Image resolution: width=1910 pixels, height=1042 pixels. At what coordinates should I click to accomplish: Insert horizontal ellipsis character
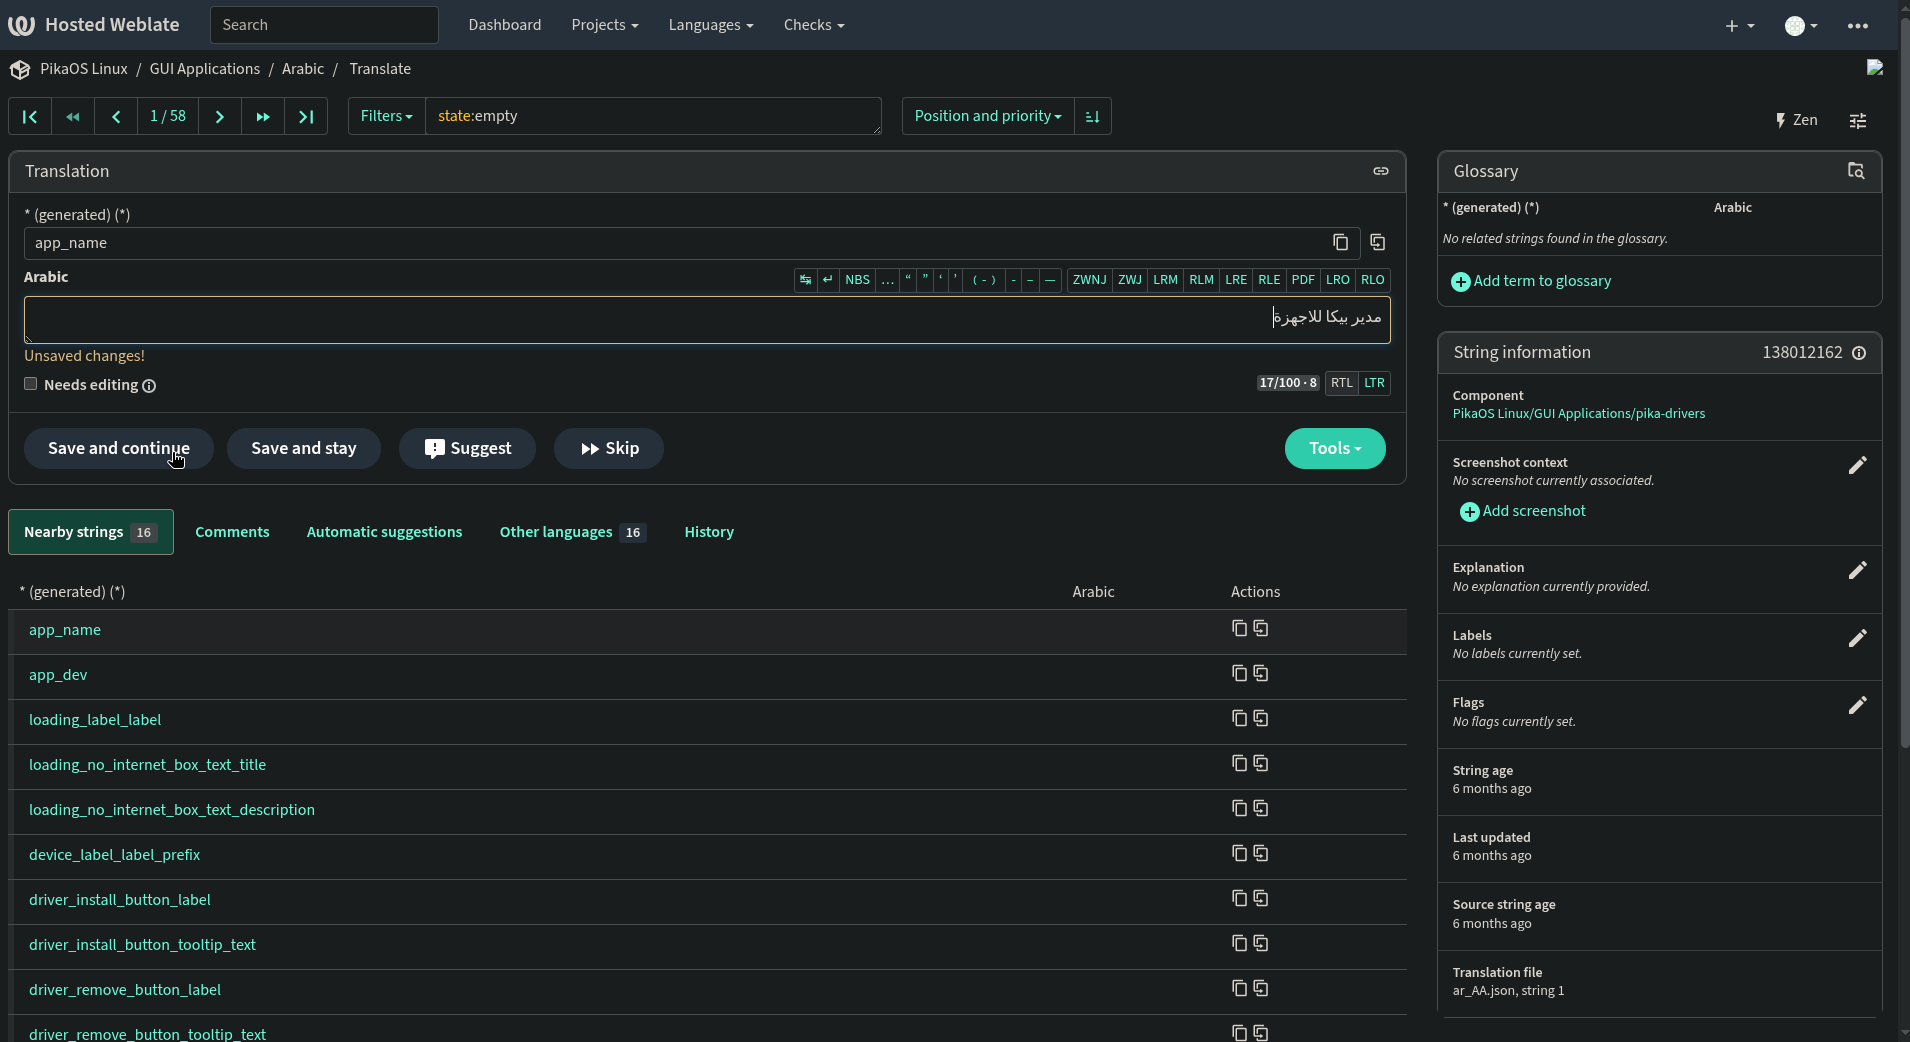[x=888, y=280]
